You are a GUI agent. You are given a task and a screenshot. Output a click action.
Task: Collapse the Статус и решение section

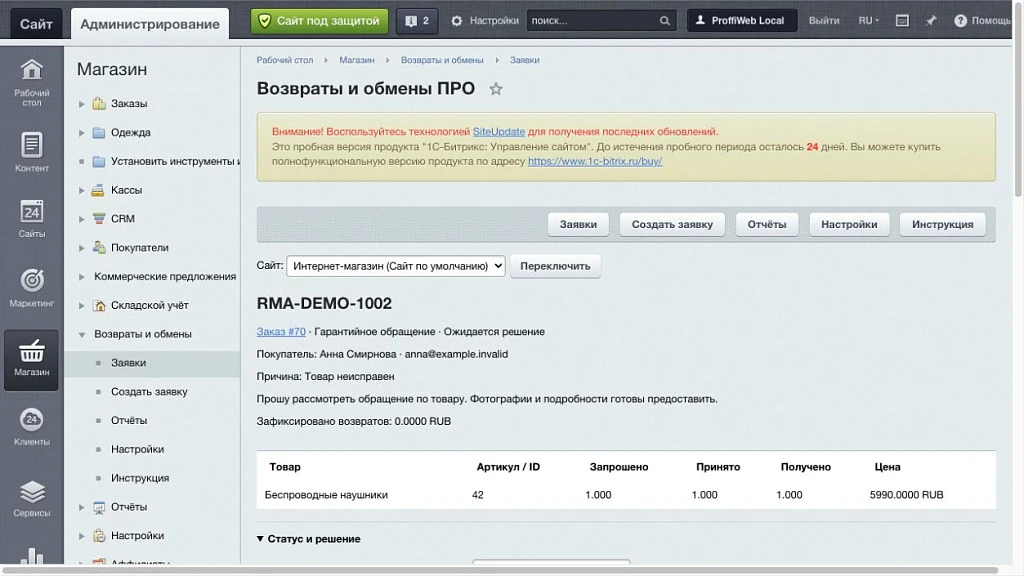click(308, 539)
